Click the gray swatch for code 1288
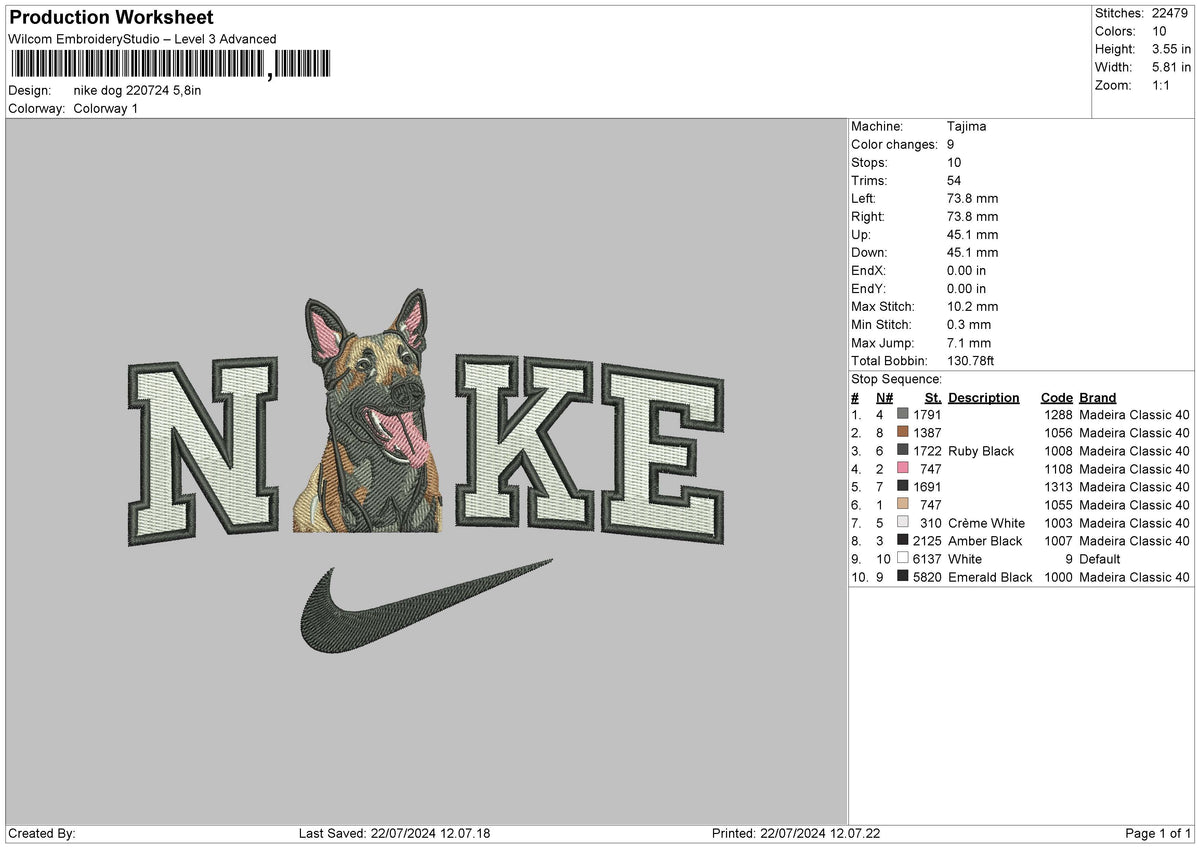 click(903, 415)
